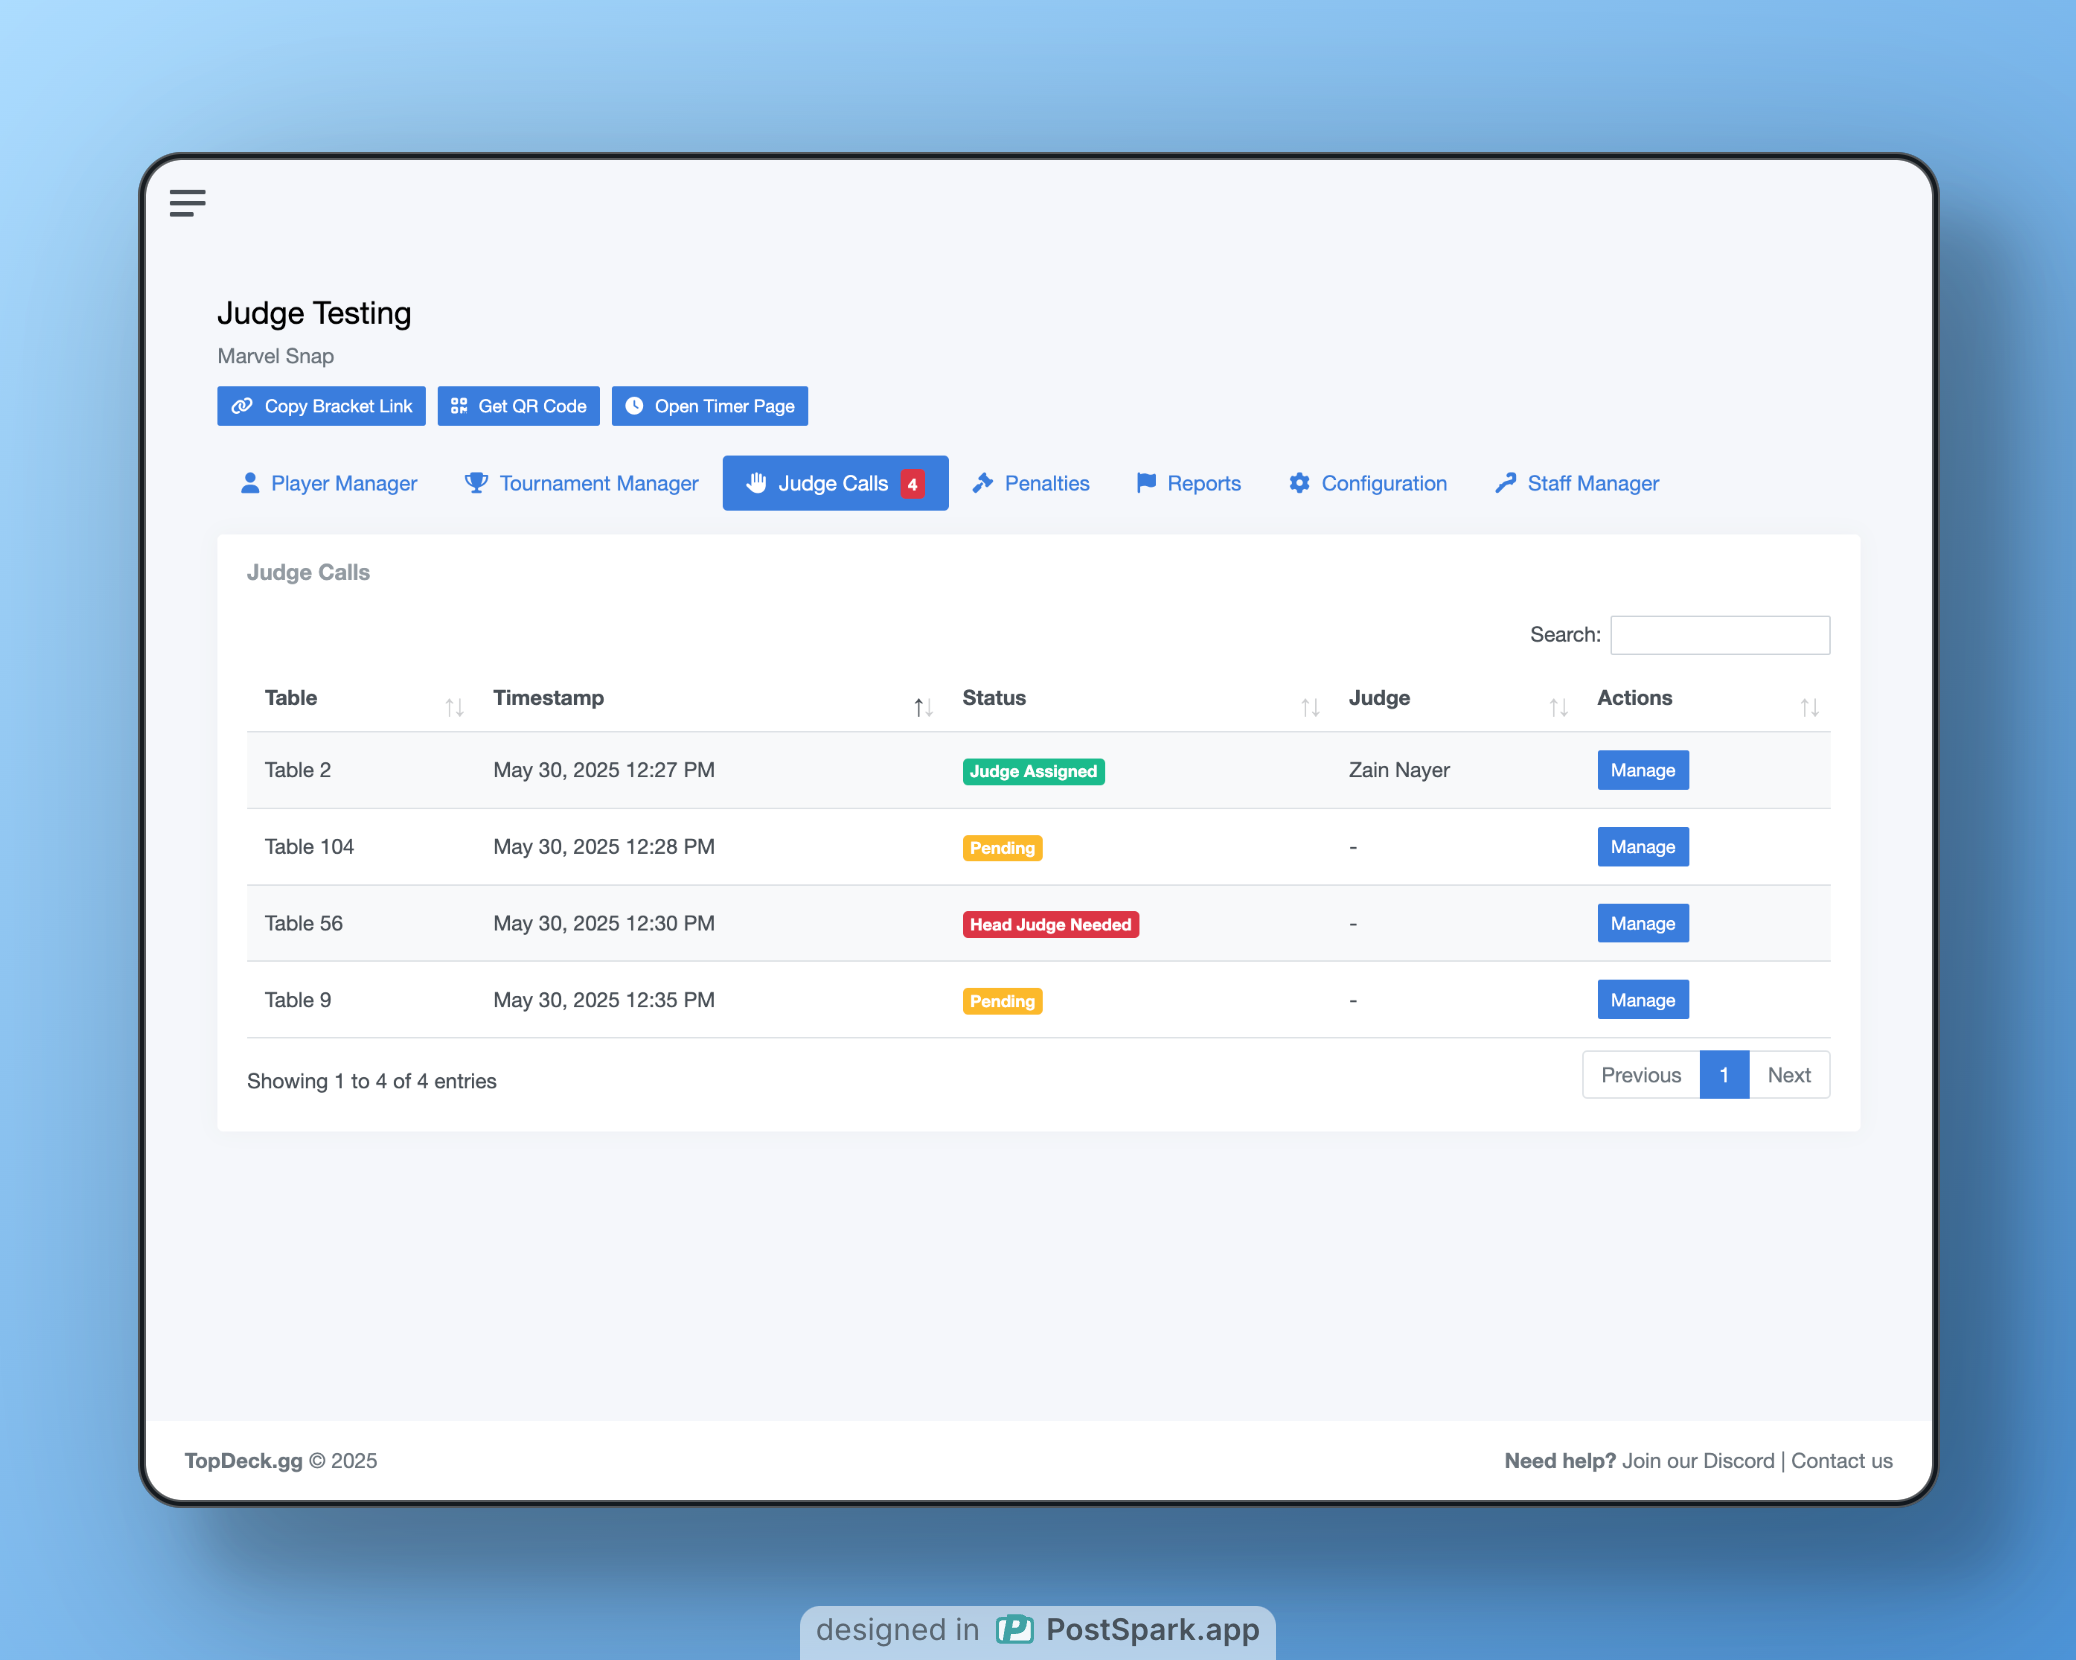The image size is (2076, 1660).
Task: Open the Reports tab
Action: coord(1189,484)
